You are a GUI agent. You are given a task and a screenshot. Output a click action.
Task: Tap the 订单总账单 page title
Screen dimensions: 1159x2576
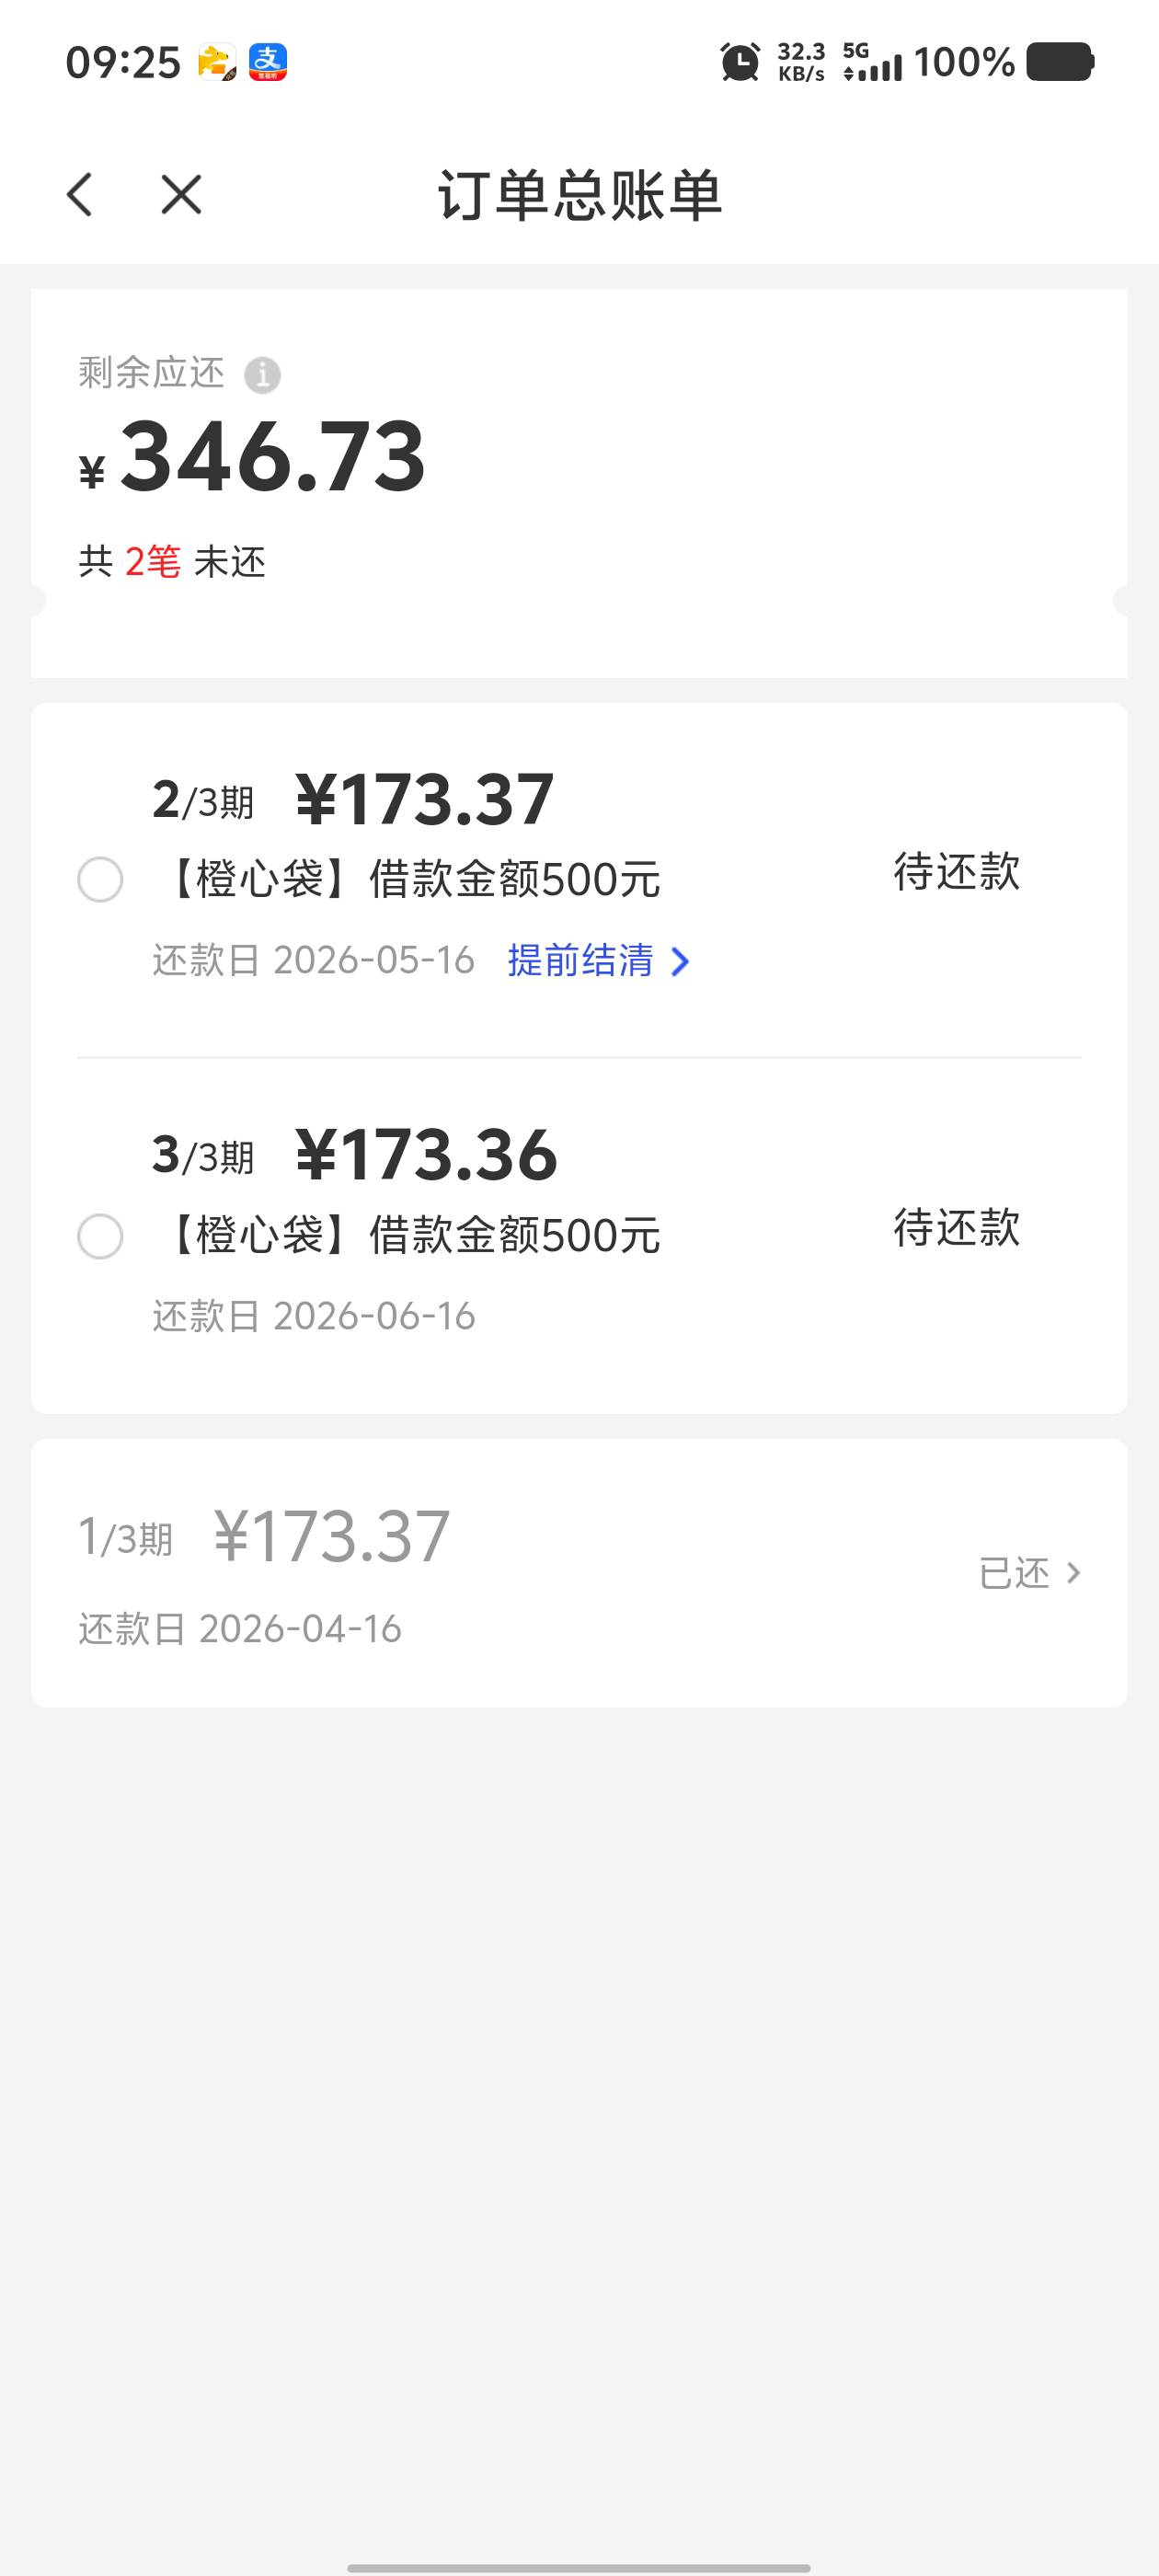pyautogui.click(x=580, y=194)
